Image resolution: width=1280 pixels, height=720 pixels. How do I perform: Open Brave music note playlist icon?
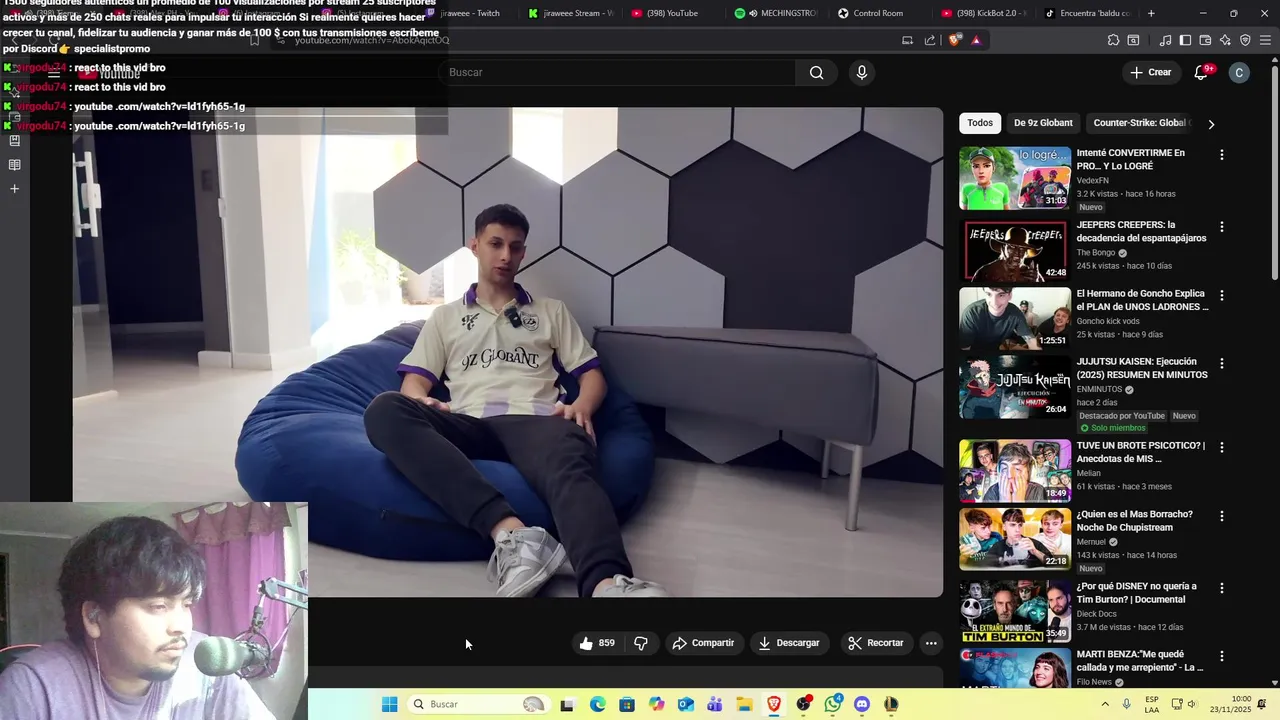[1165, 40]
